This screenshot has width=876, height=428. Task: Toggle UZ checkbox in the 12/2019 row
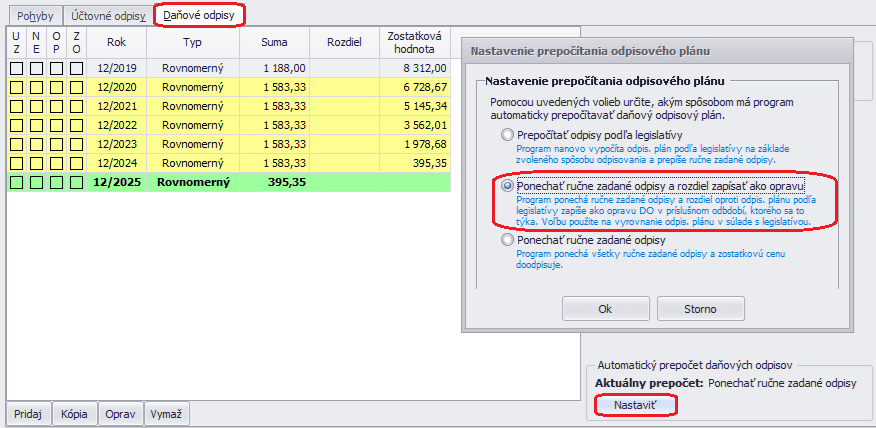pyautogui.click(x=16, y=68)
